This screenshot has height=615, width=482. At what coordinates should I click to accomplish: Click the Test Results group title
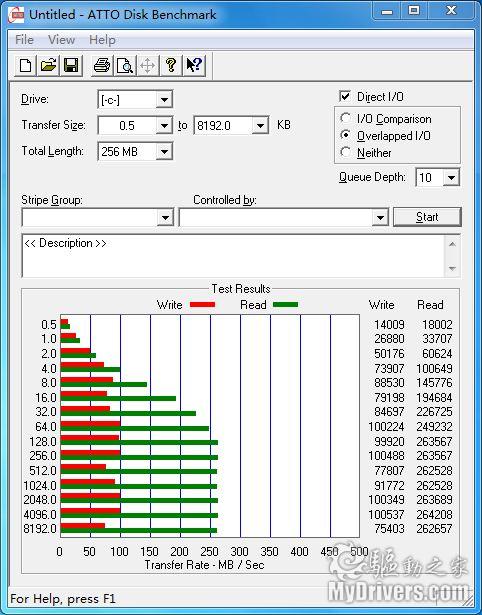pos(241,289)
